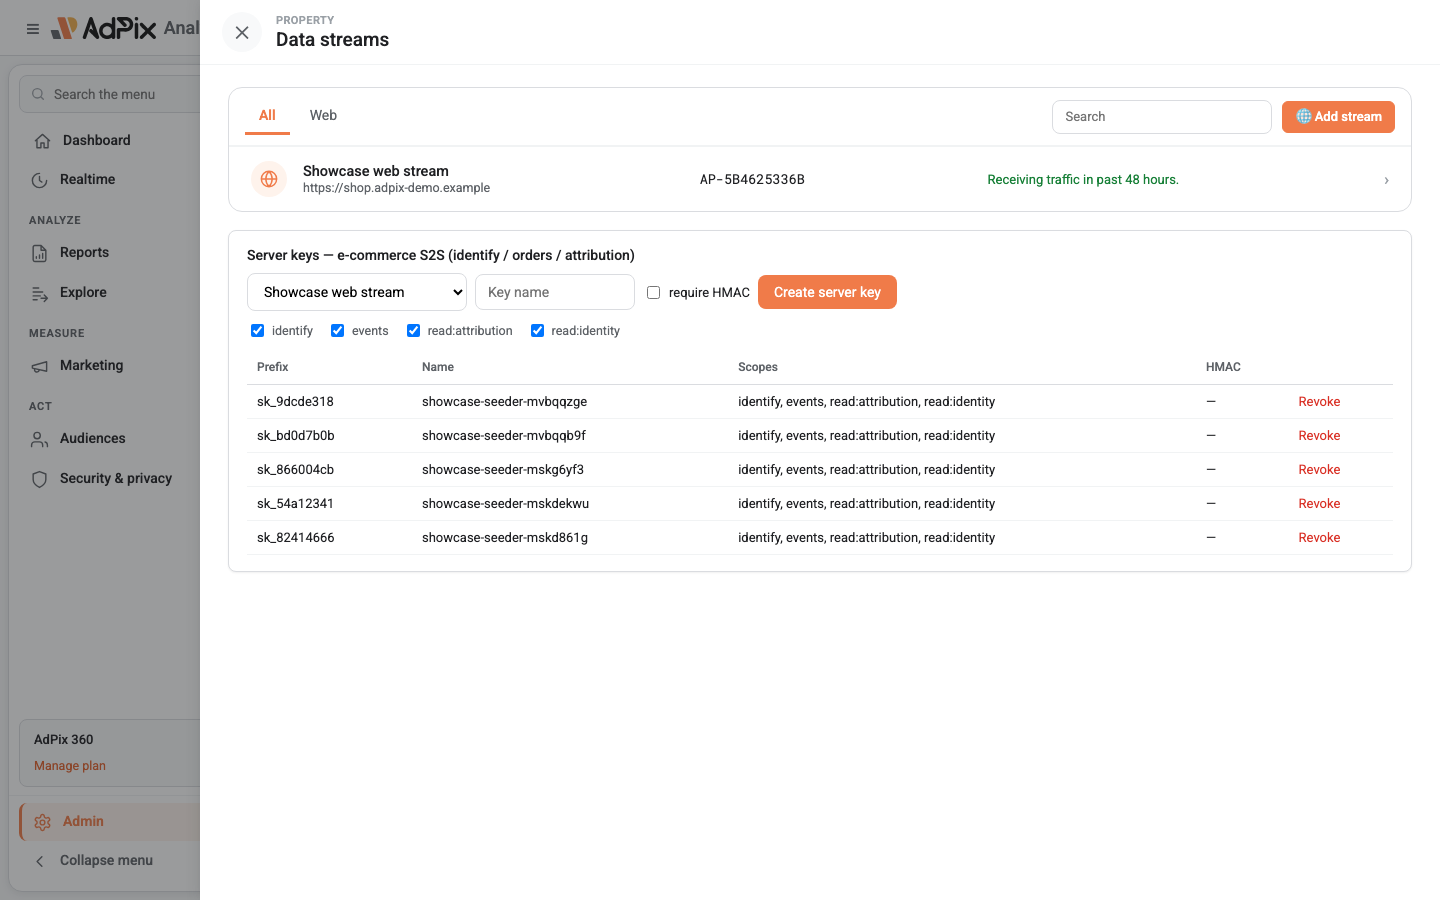
Task: Click the Receiving traffic status text
Action: point(1083,180)
